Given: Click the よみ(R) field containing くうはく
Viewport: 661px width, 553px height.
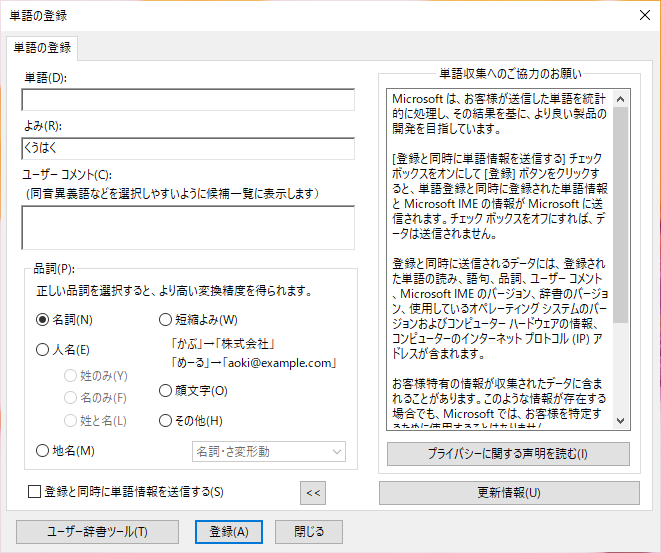Looking at the screenshot, I should tap(188, 149).
